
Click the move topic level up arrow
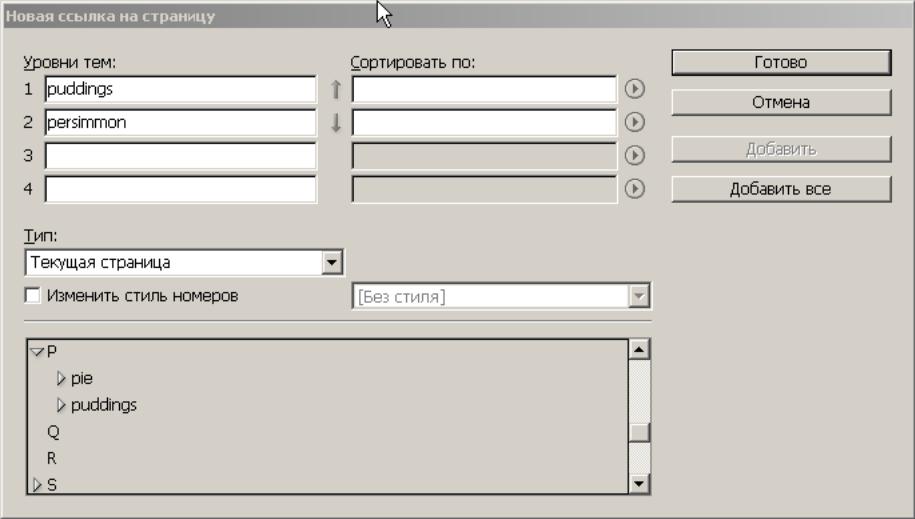pyautogui.click(x=336, y=89)
